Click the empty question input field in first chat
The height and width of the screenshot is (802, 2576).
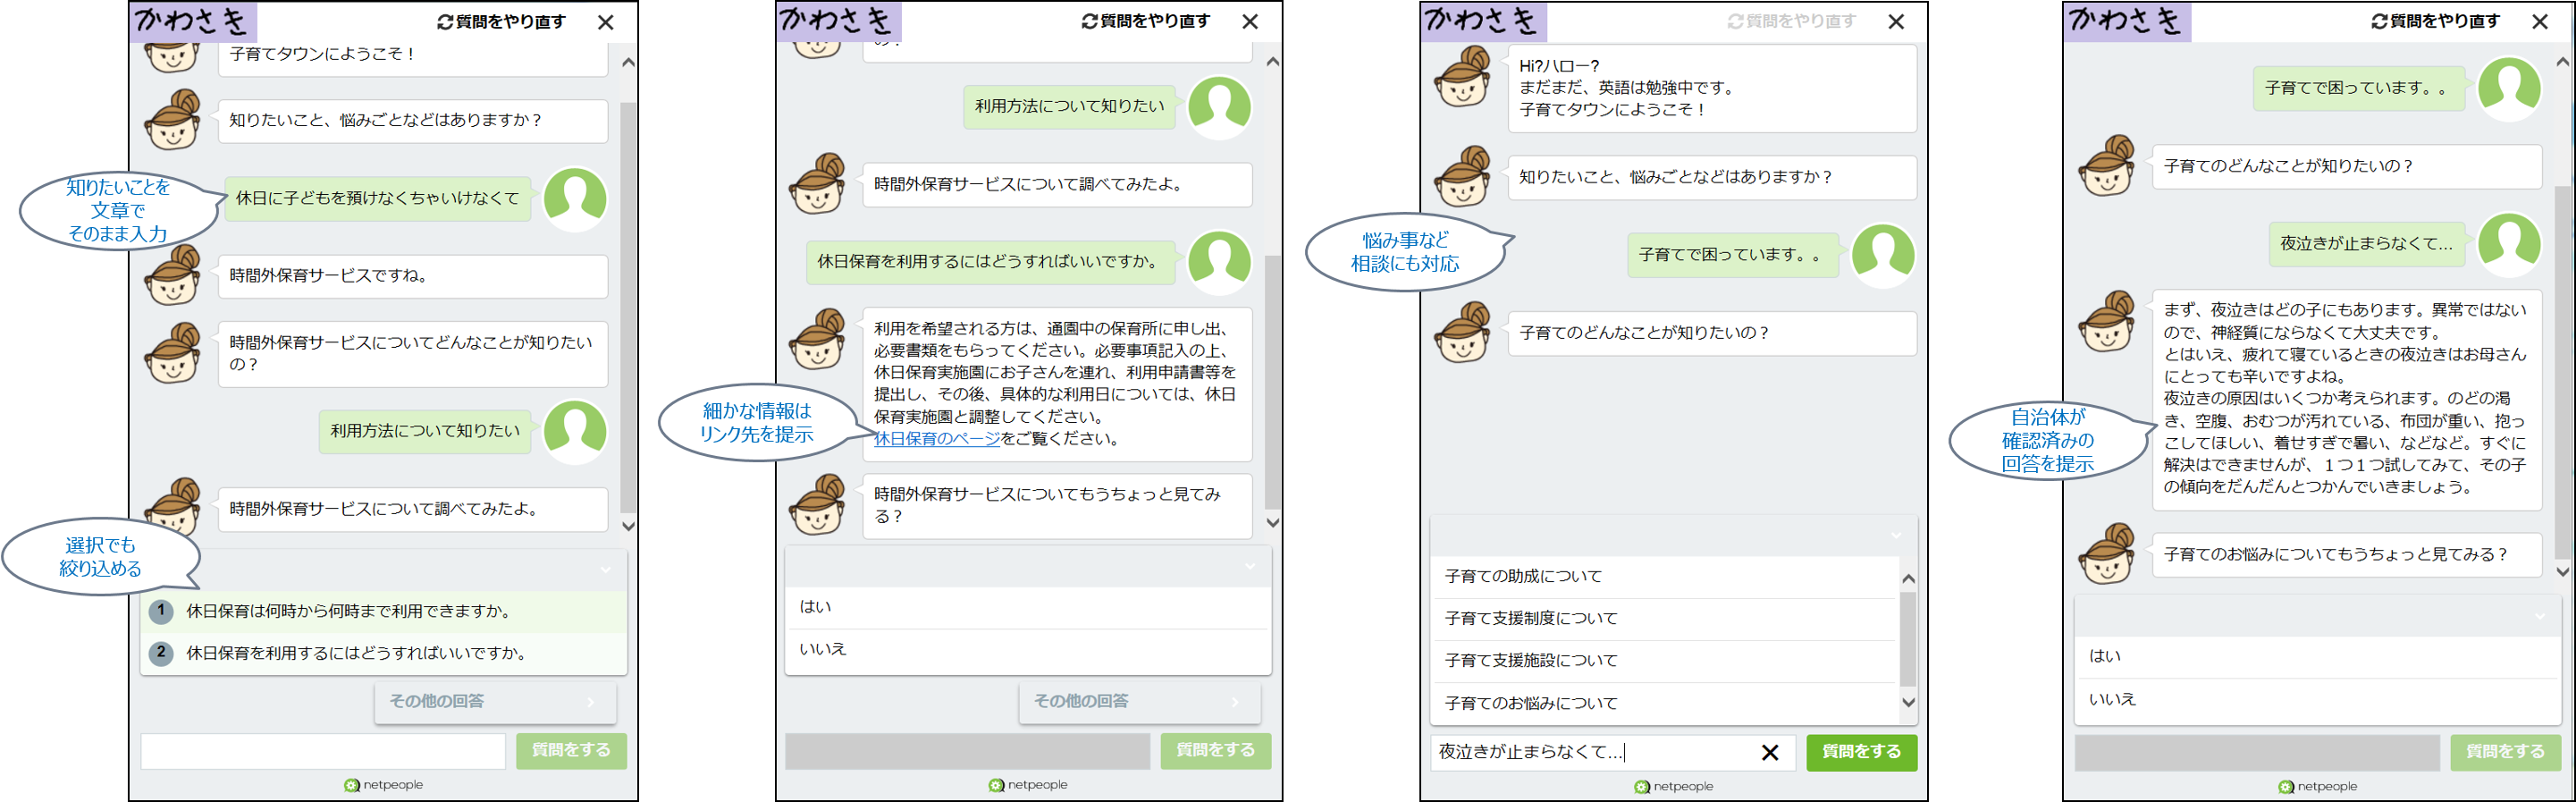coord(323,751)
